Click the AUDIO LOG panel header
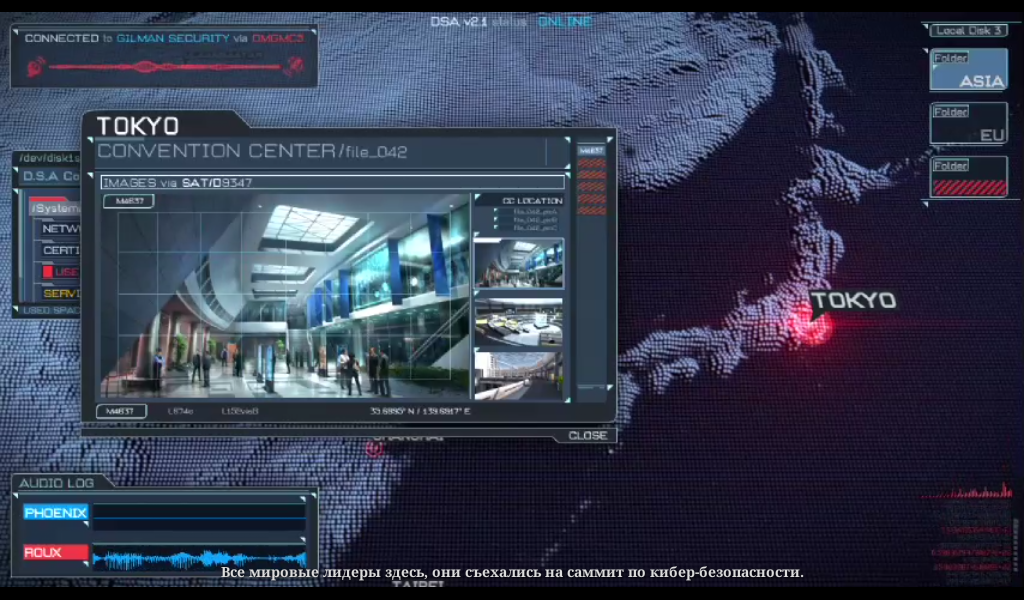1024x600 pixels. tap(56, 483)
